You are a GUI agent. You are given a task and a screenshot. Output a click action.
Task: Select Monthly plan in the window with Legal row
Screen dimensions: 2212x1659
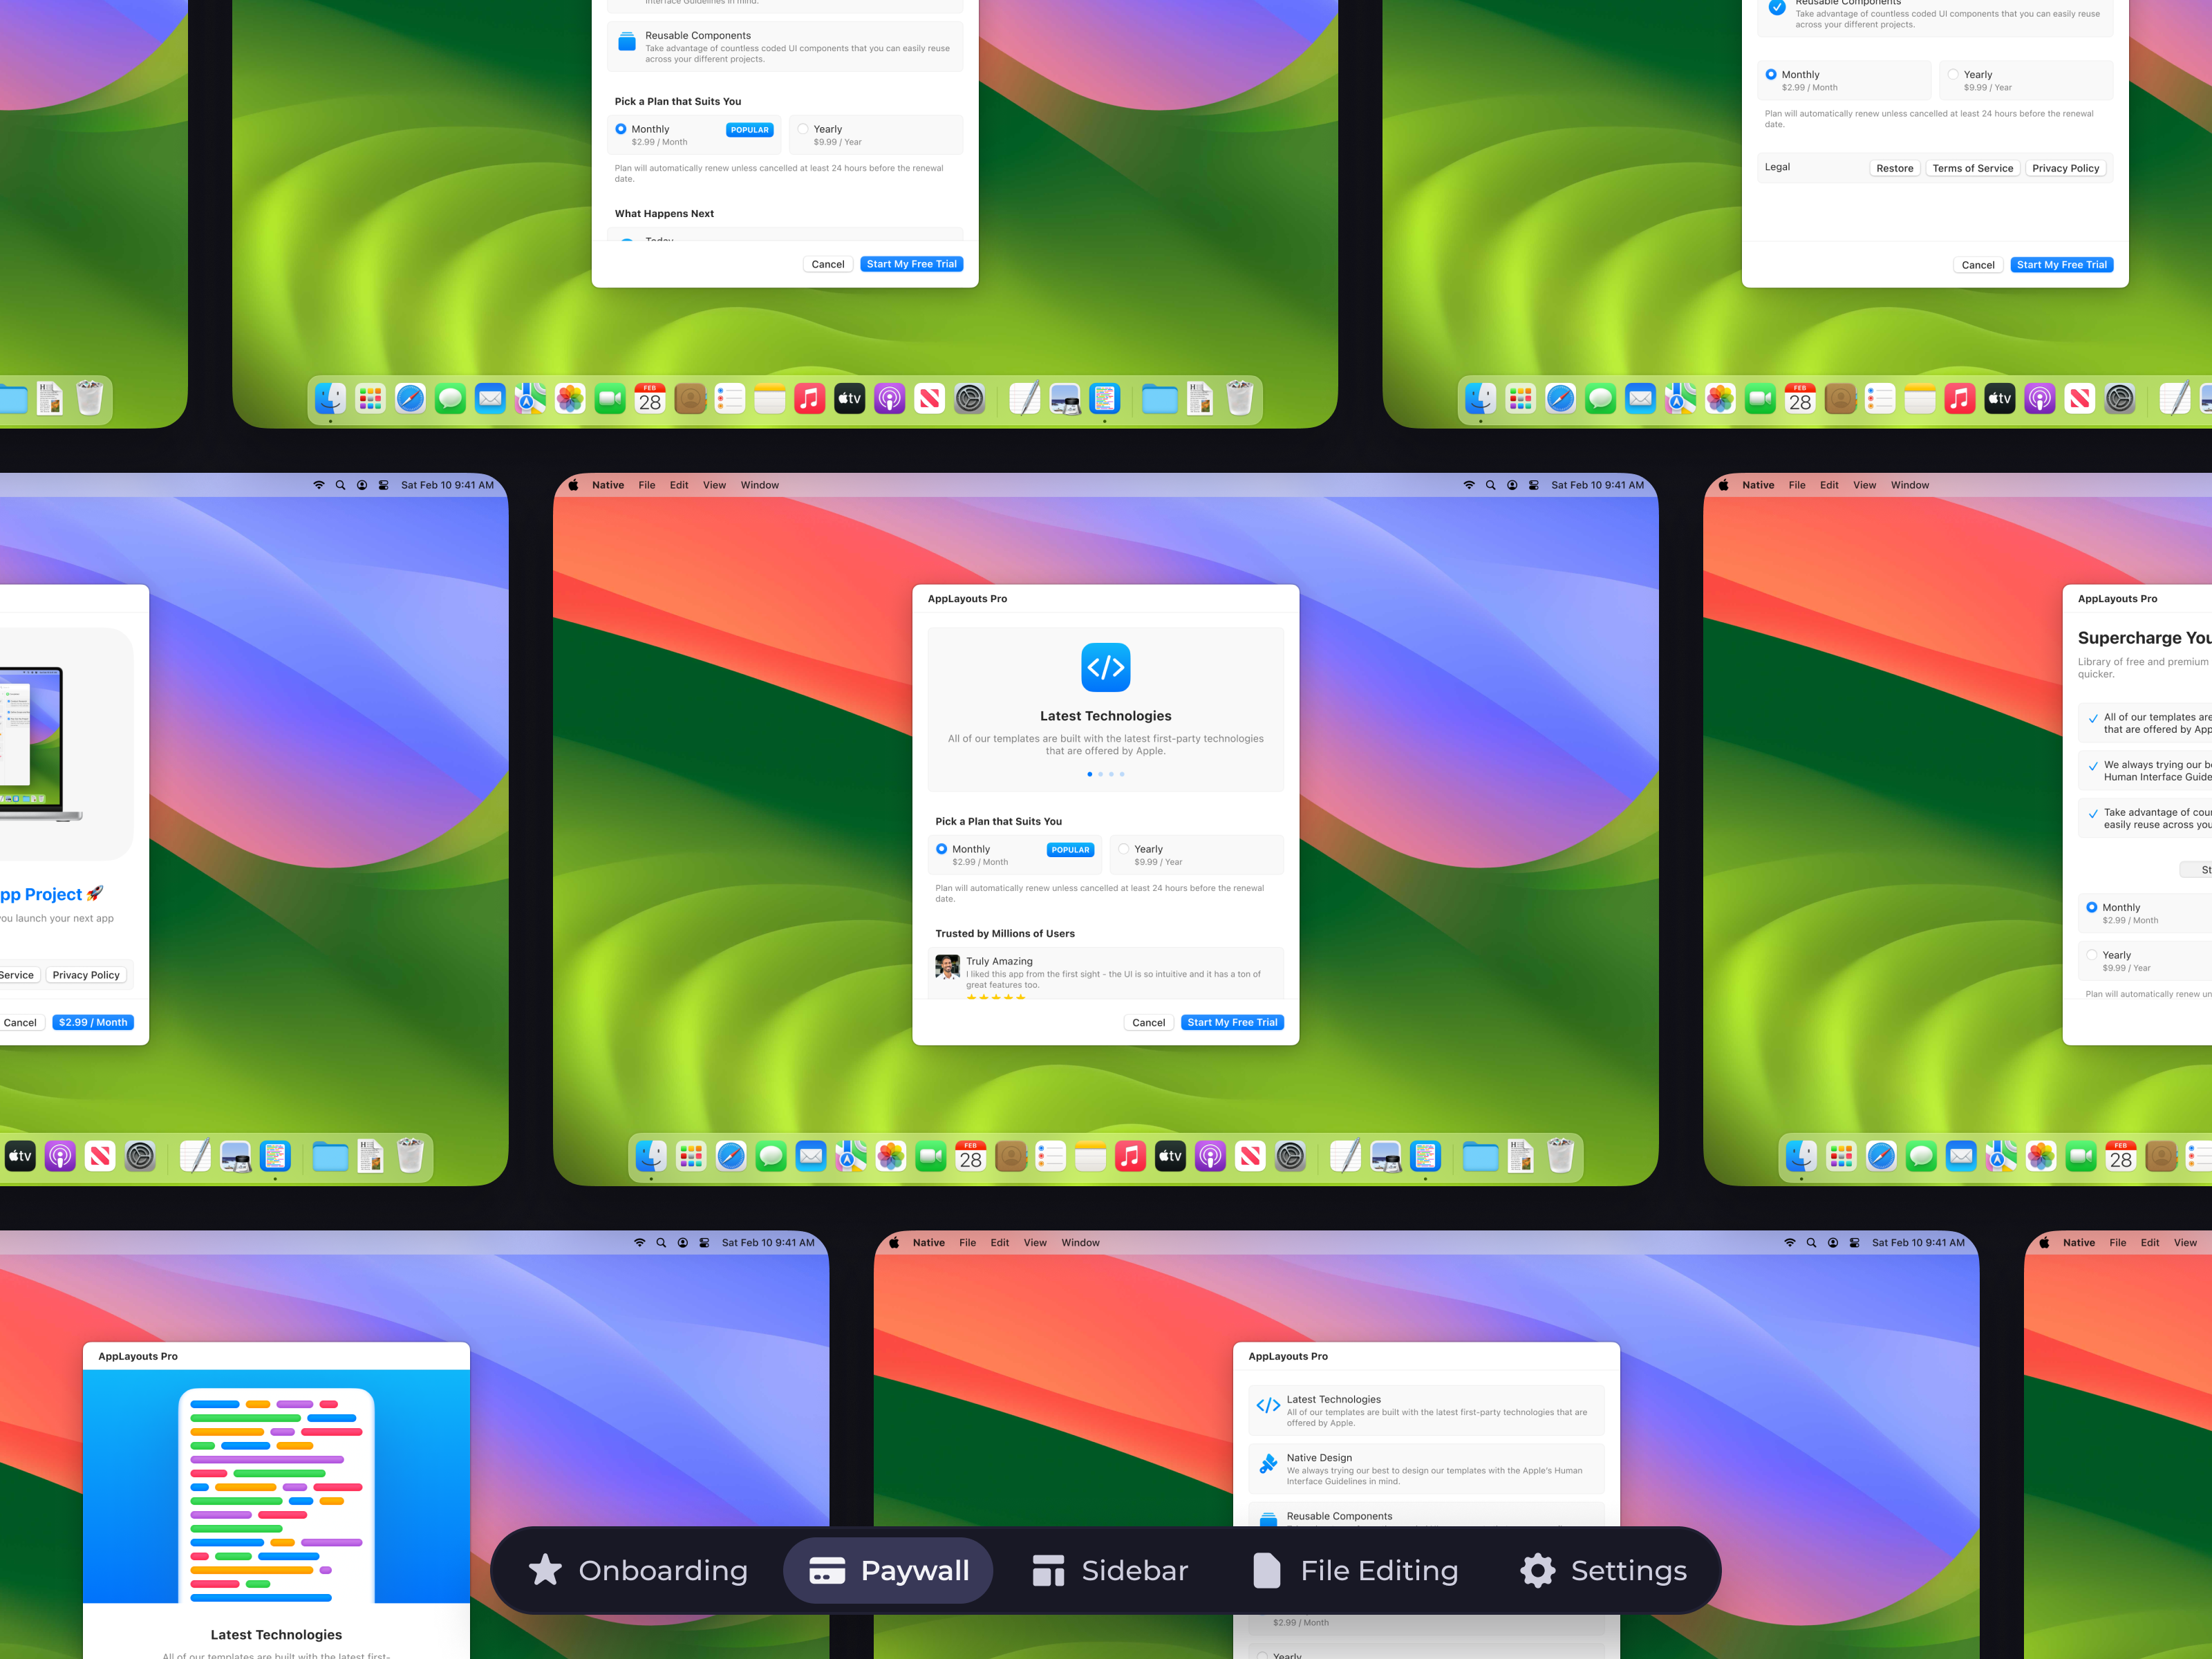tap(1844, 80)
